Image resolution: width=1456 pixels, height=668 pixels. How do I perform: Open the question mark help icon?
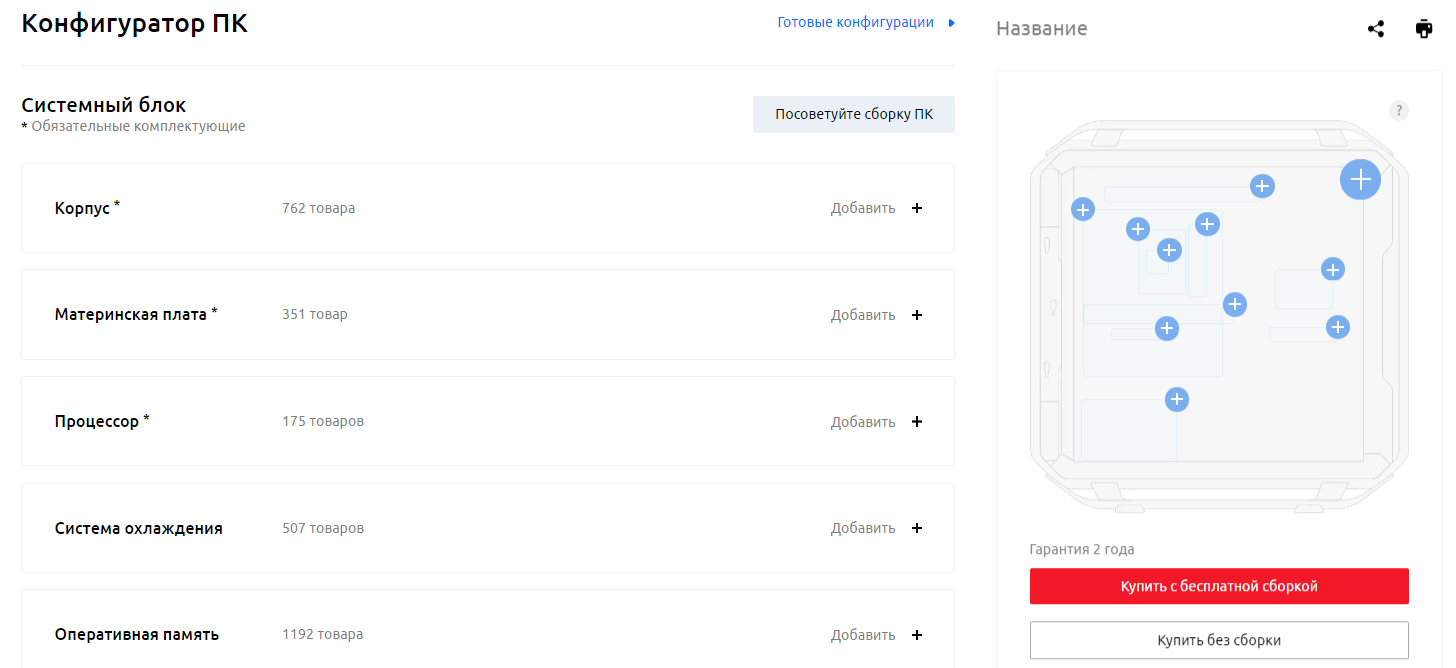click(1399, 110)
